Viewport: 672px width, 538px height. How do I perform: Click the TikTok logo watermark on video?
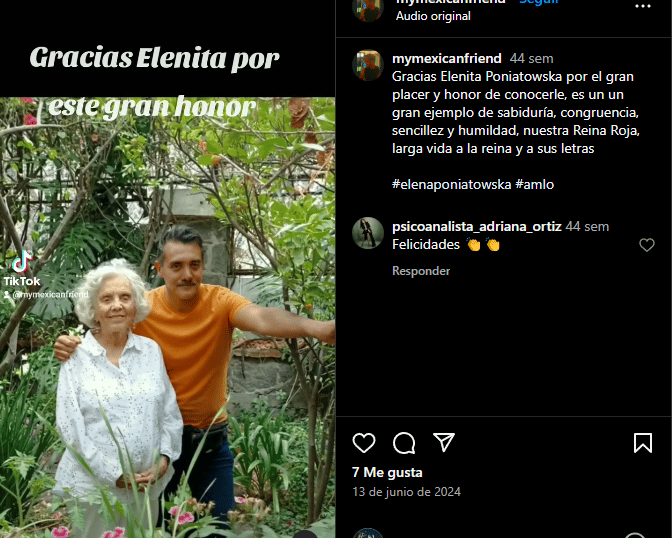pos(22,269)
